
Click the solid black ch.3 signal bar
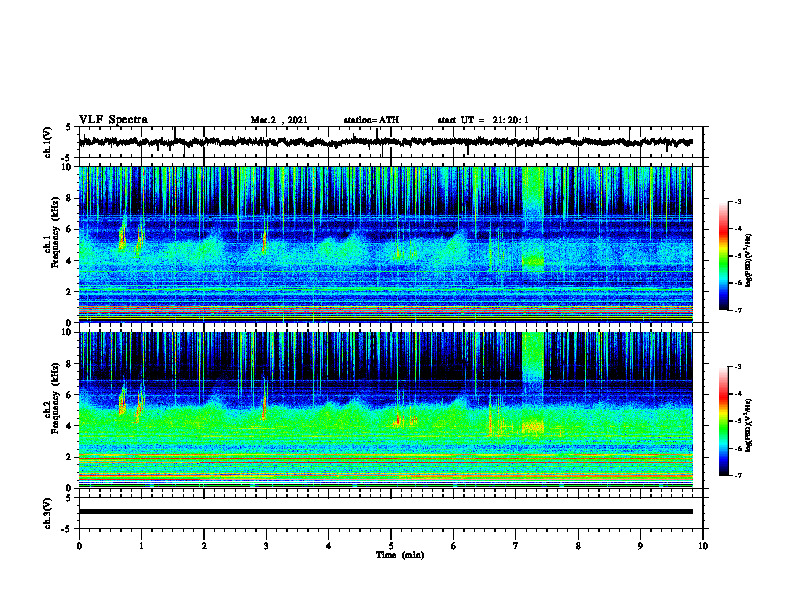pos(385,512)
